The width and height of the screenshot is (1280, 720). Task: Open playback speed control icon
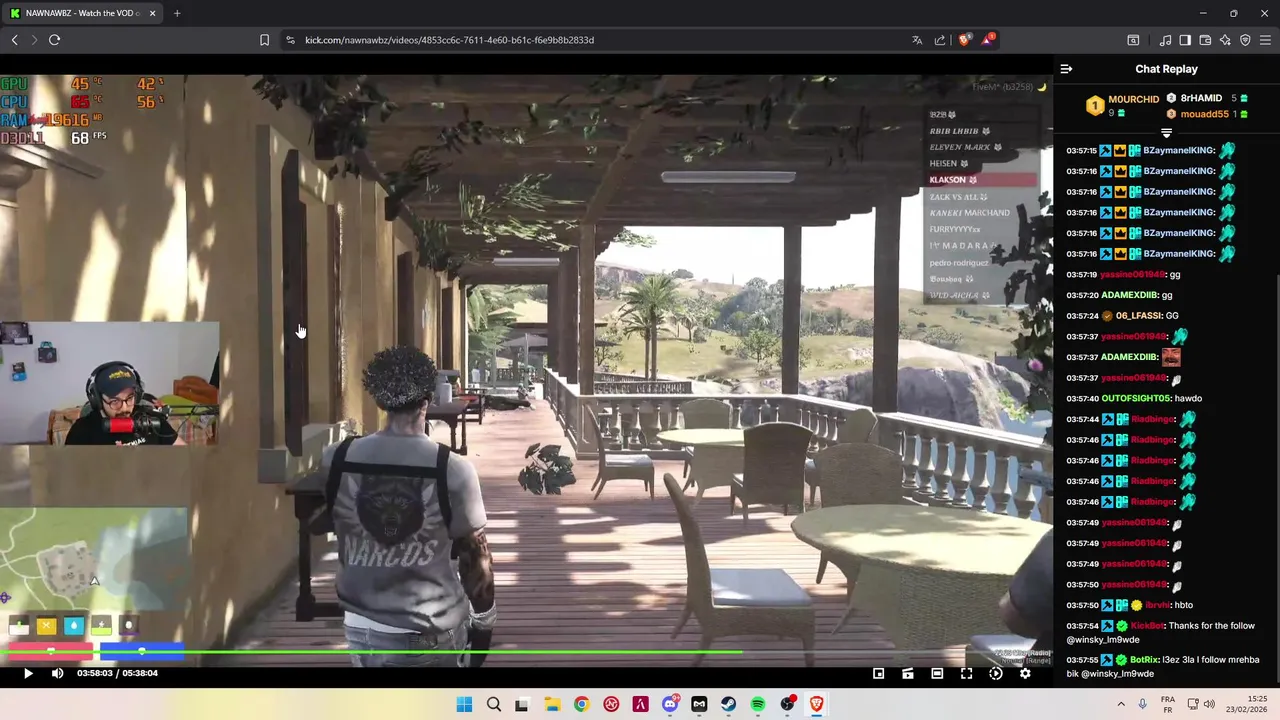tap(996, 673)
